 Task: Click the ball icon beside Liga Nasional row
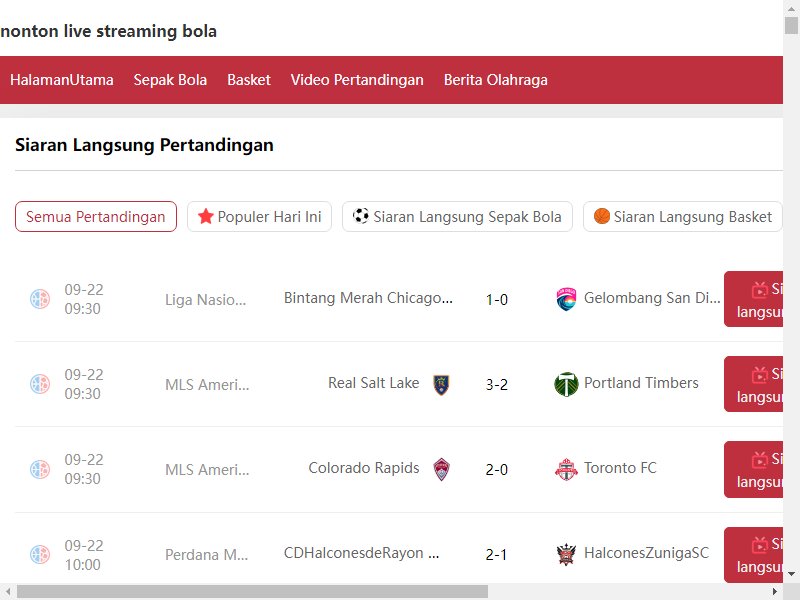(40, 299)
